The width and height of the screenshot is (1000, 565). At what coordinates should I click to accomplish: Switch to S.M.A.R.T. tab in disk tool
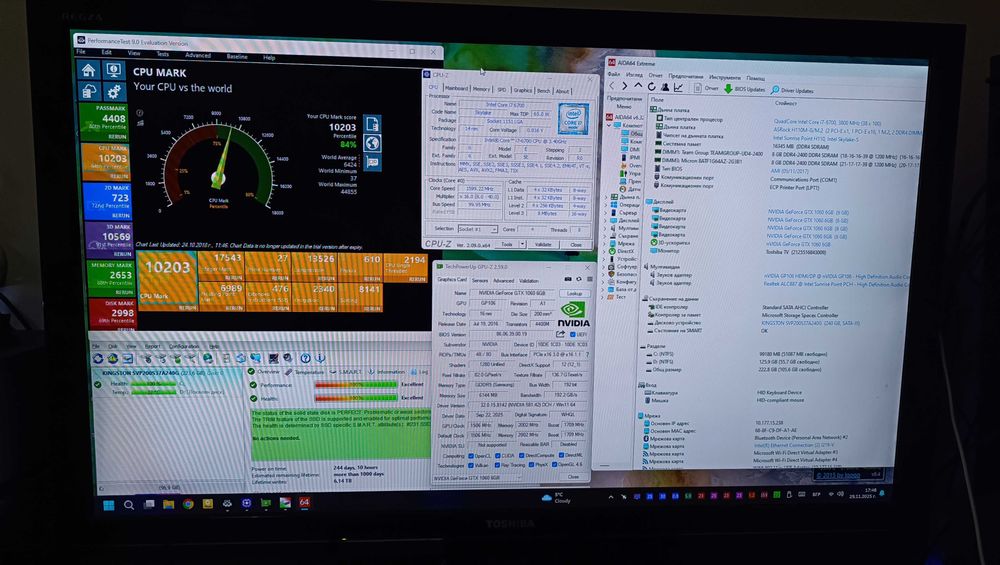[x=348, y=372]
